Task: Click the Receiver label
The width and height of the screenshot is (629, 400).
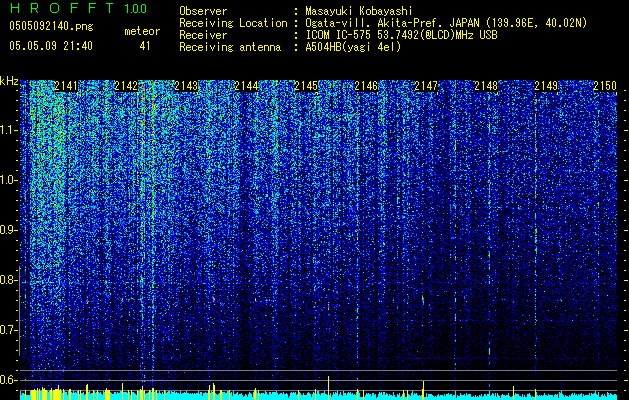Action: pos(203,35)
